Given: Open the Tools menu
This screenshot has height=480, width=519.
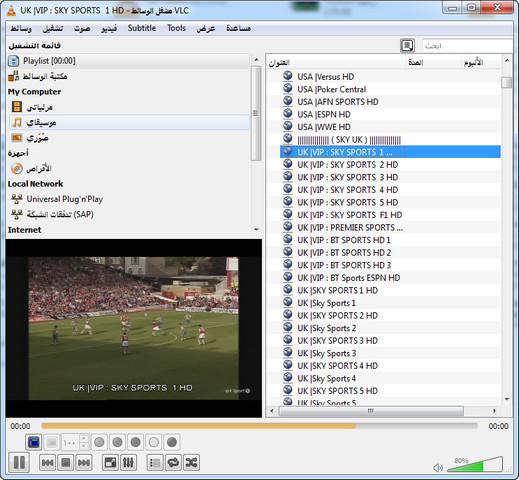Looking at the screenshot, I should click(x=176, y=28).
